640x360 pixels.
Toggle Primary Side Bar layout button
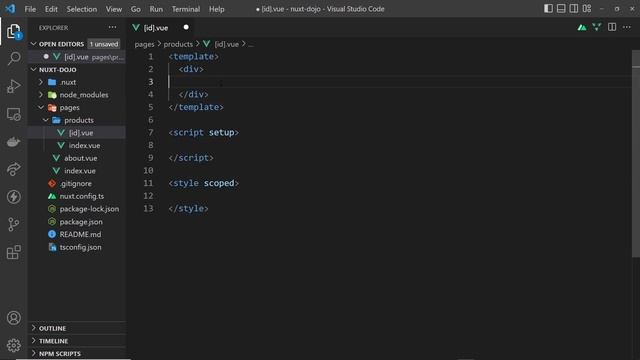548,9
